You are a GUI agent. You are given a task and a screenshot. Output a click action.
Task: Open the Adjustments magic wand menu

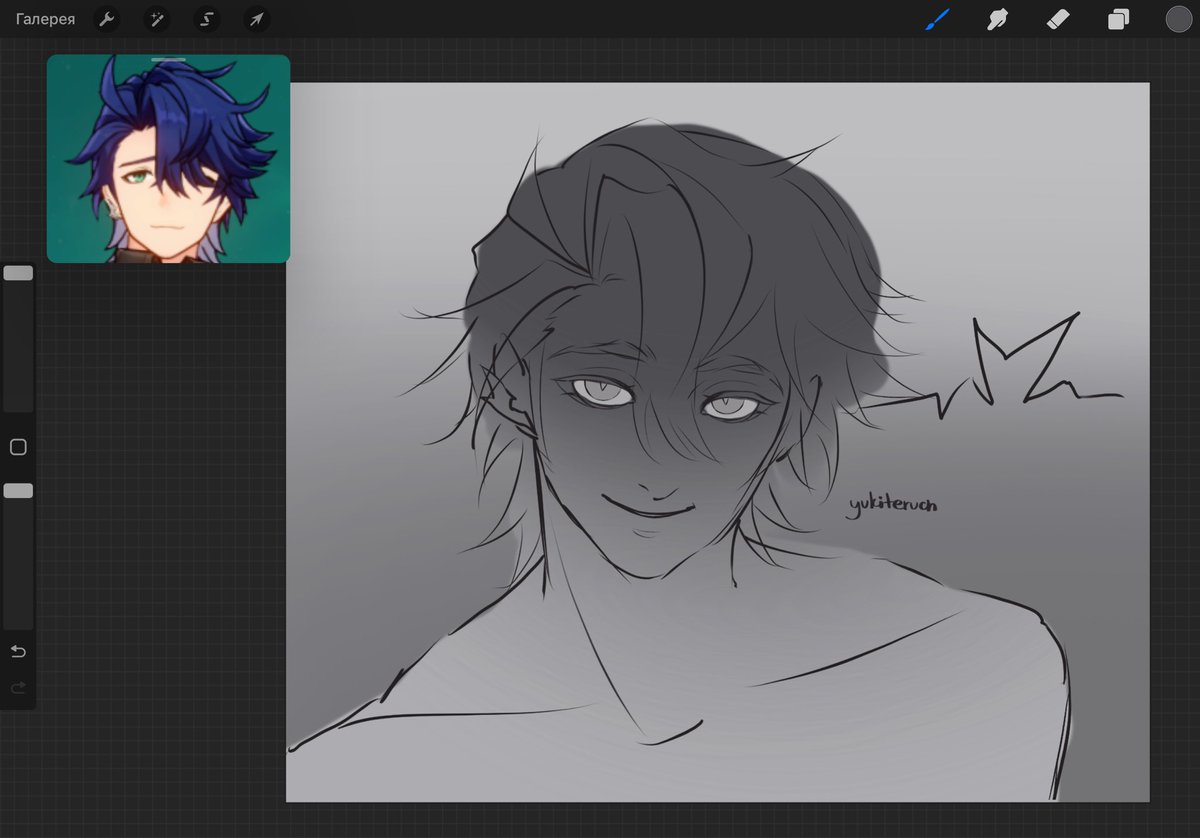point(157,19)
